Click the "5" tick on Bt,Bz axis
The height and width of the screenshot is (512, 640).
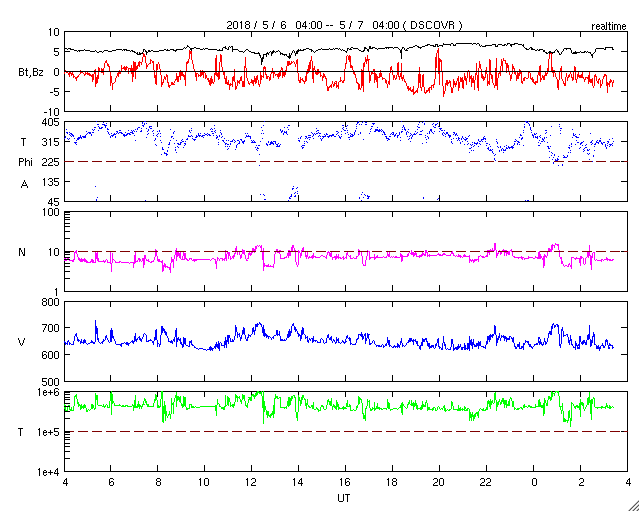pos(57,52)
